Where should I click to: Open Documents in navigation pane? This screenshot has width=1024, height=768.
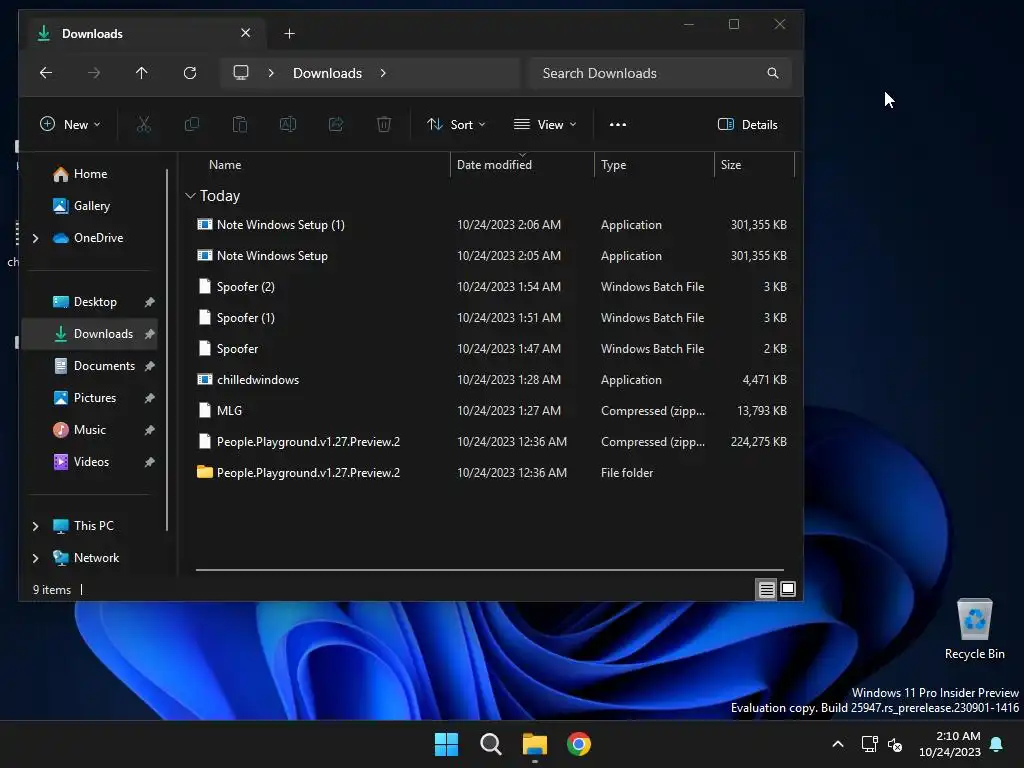[104, 366]
